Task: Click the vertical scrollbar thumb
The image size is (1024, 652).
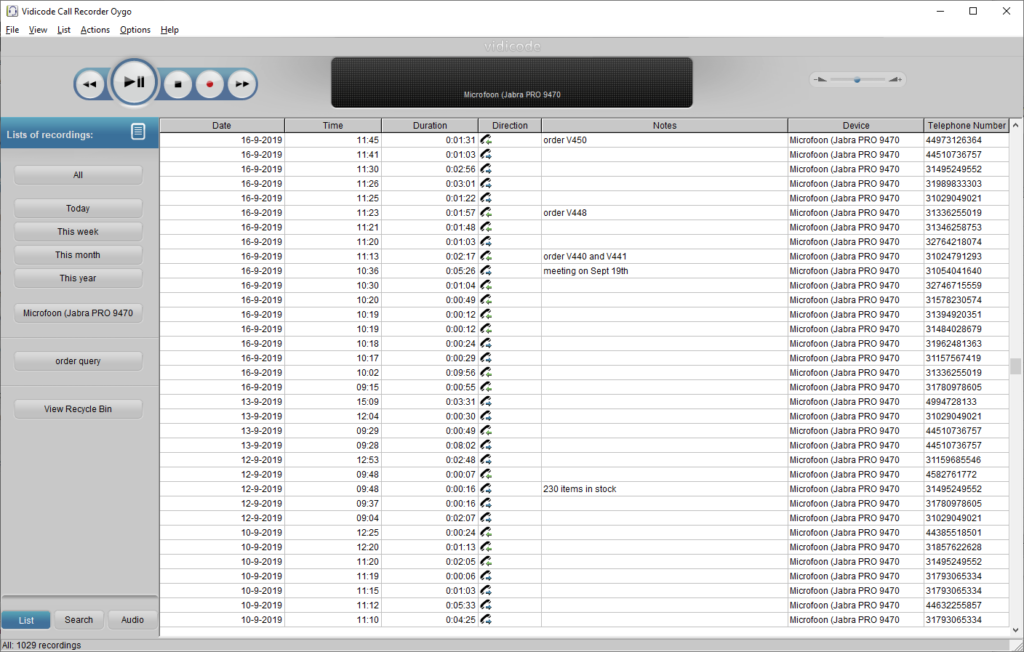Action: [1016, 366]
